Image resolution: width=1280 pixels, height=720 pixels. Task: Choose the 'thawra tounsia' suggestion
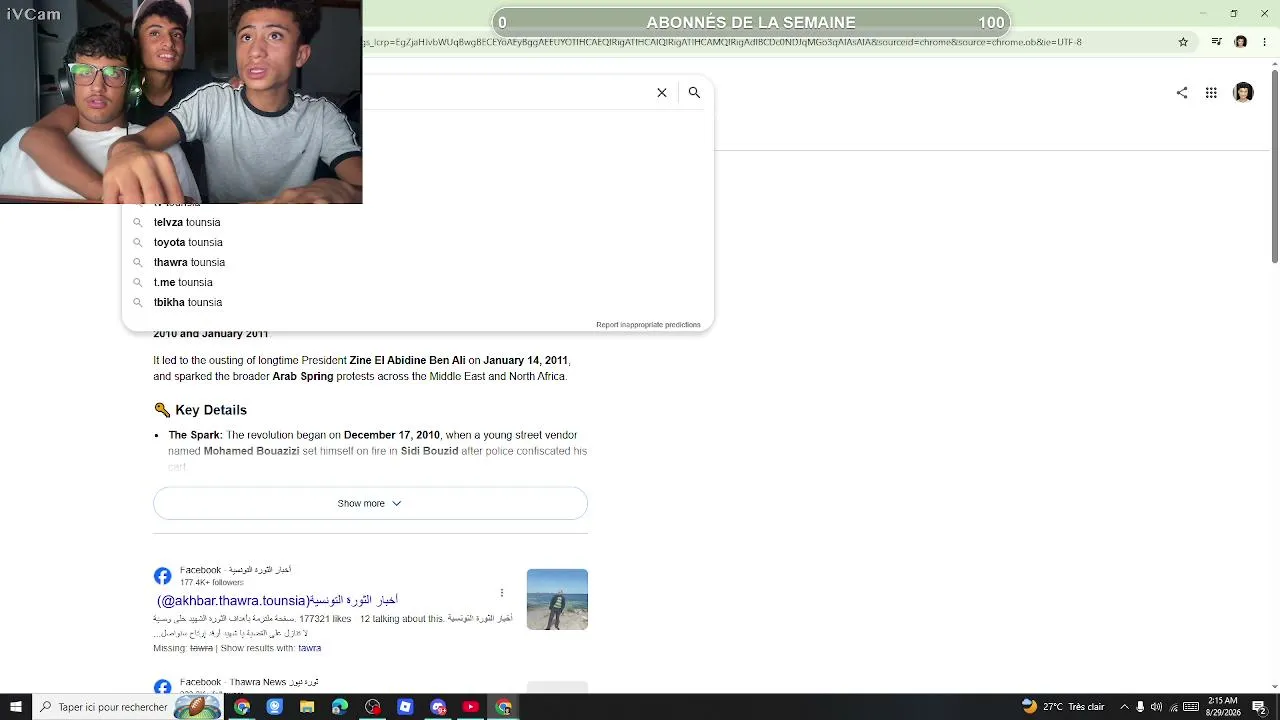point(417,262)
